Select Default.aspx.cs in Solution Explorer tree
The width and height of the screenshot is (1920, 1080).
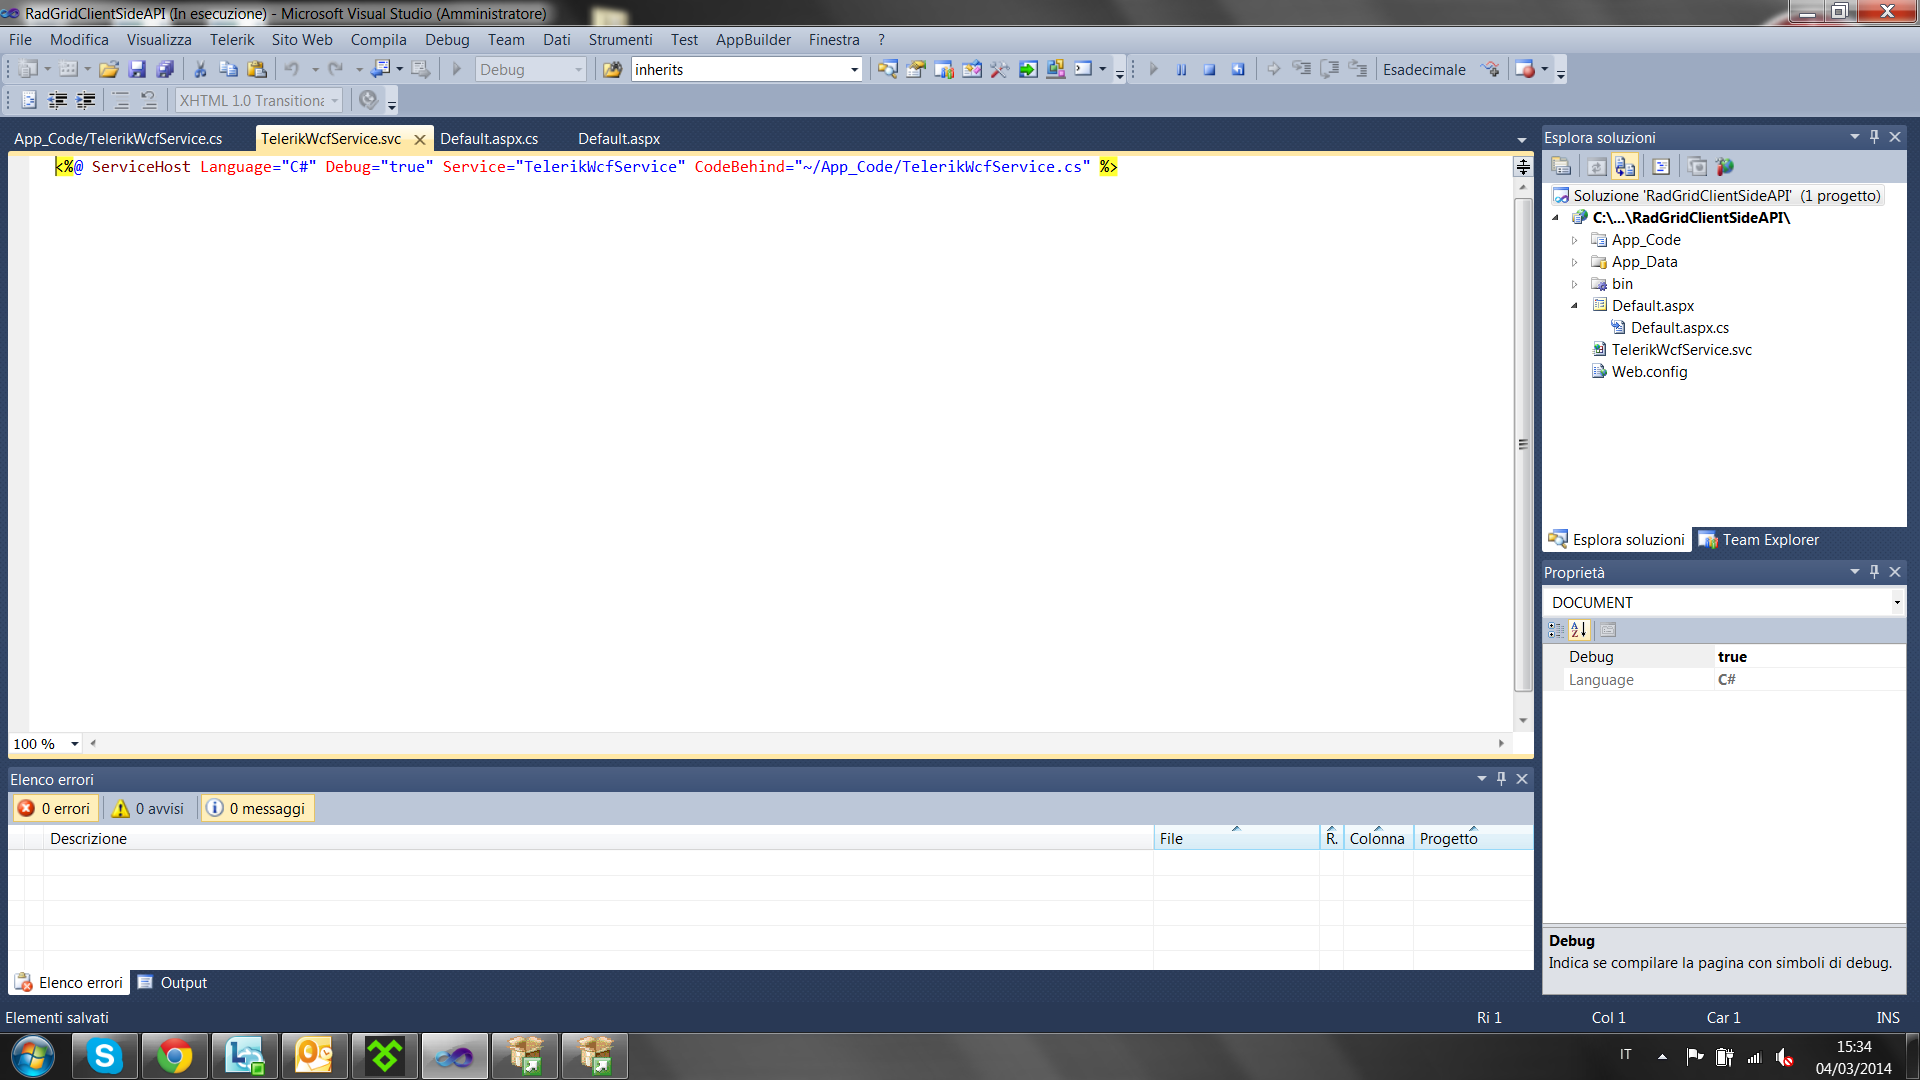pos(1679,328)
